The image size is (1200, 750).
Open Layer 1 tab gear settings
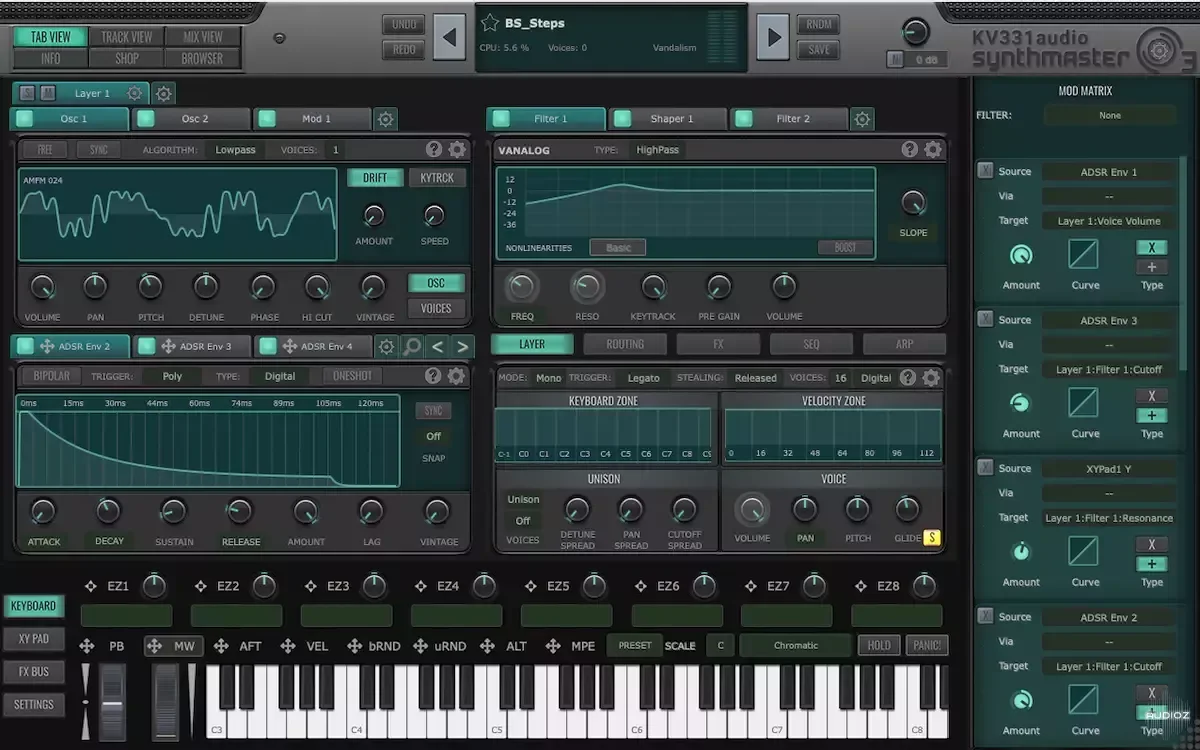(x=134, y=93)
